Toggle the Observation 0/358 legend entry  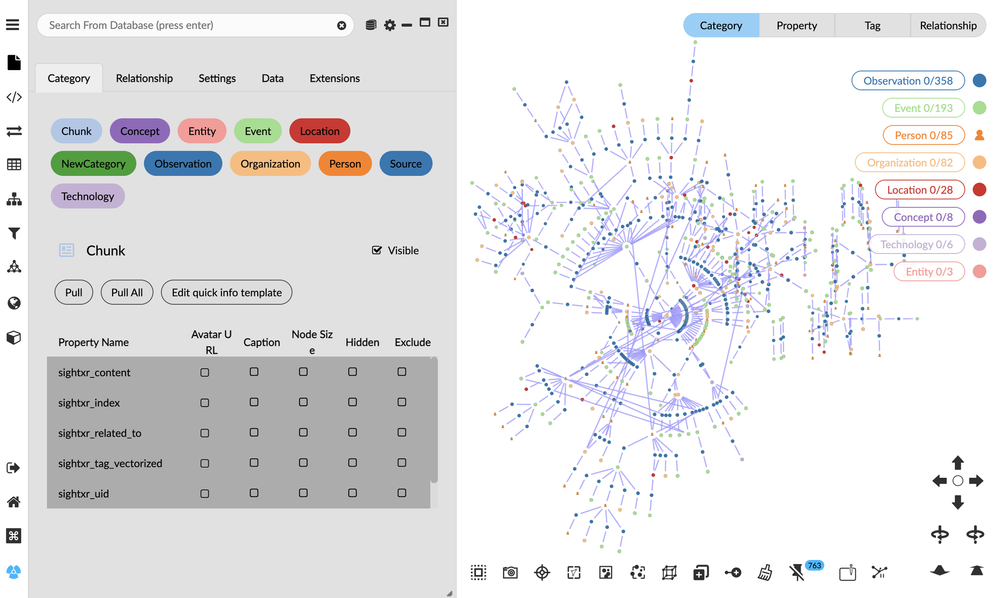click(907, 80)
